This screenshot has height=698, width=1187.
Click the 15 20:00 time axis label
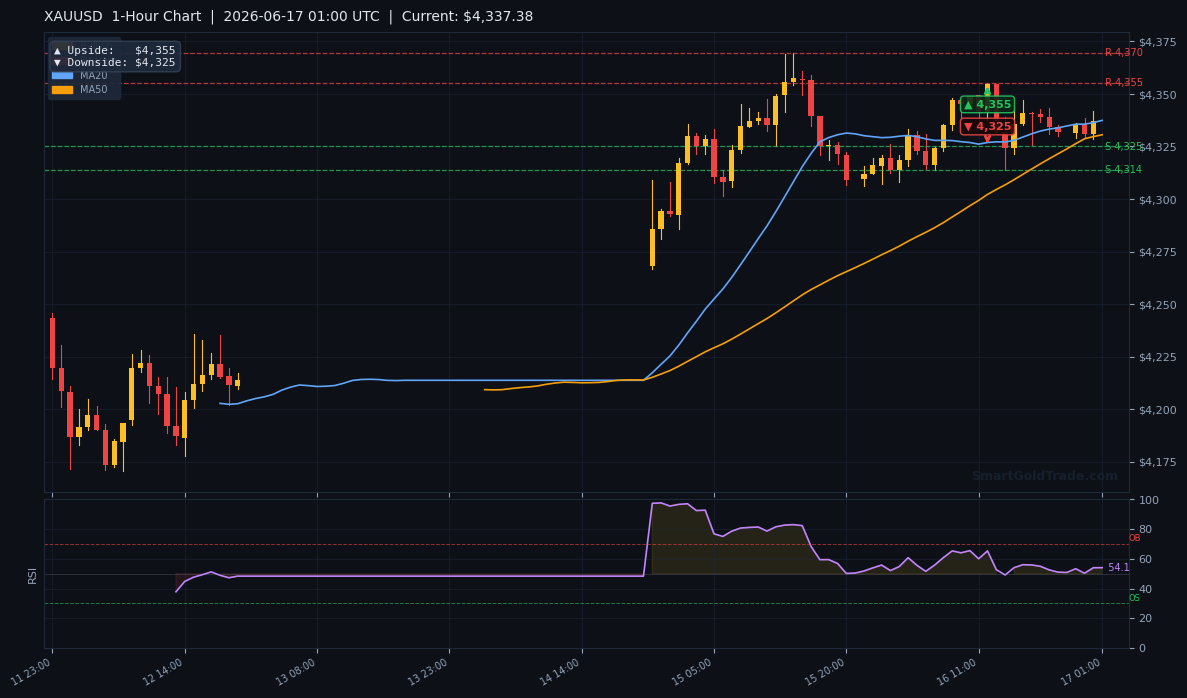pos(825,672)
